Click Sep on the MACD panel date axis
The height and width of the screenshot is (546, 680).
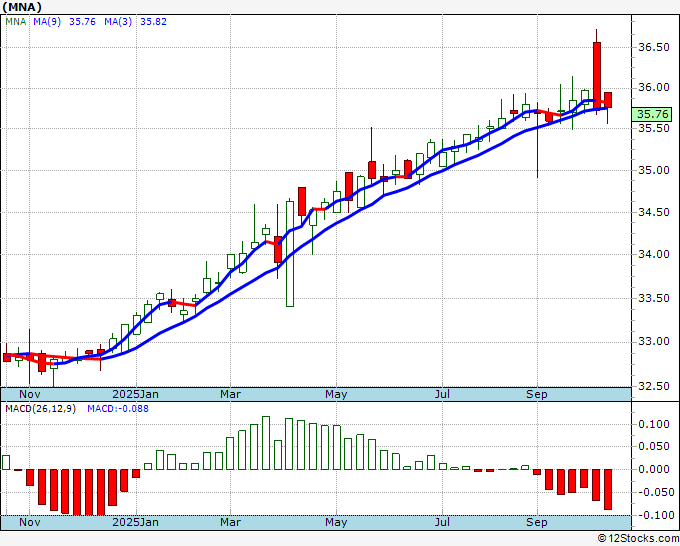point(536,522)
